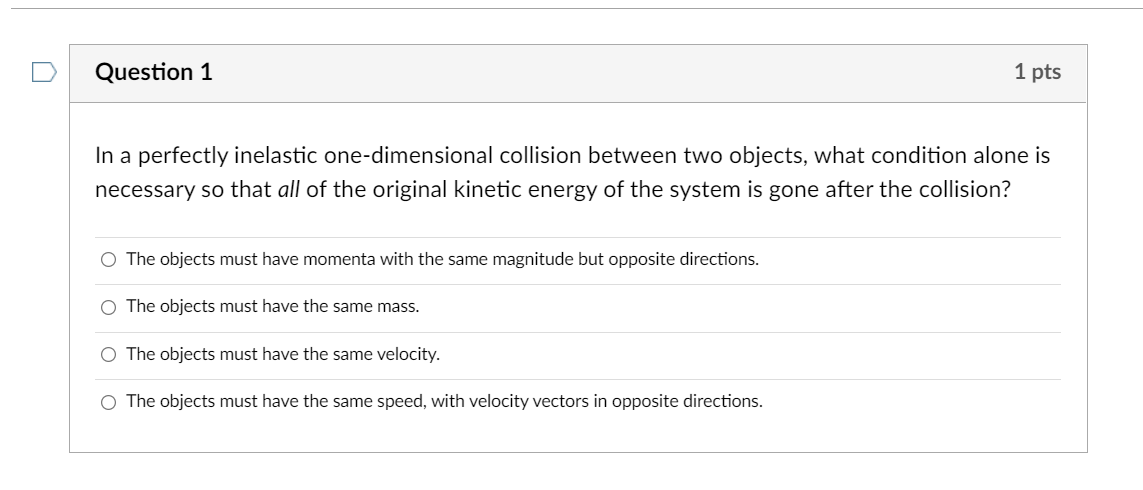Select same speed, opposite directions radio button
The height and width of the screenshot is (490, 1143).
[108, 402]
